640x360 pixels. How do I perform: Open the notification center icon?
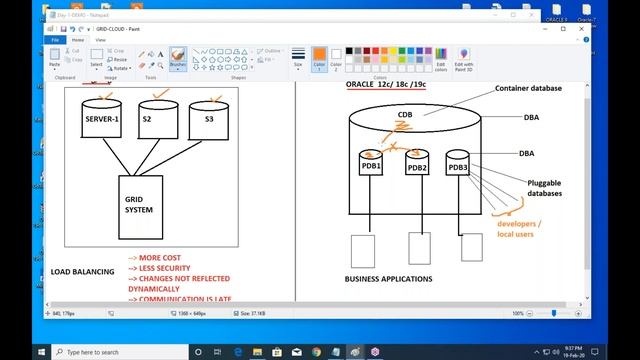tap(595, 352)
